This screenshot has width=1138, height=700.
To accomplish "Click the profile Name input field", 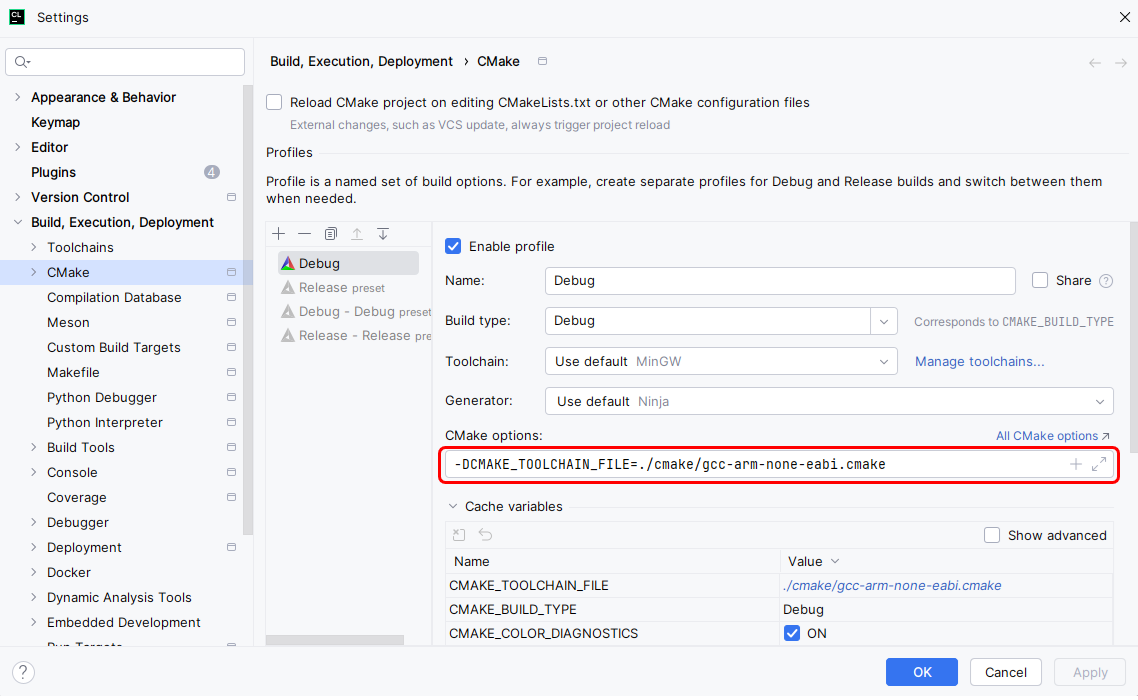I will tap(780, 281).
